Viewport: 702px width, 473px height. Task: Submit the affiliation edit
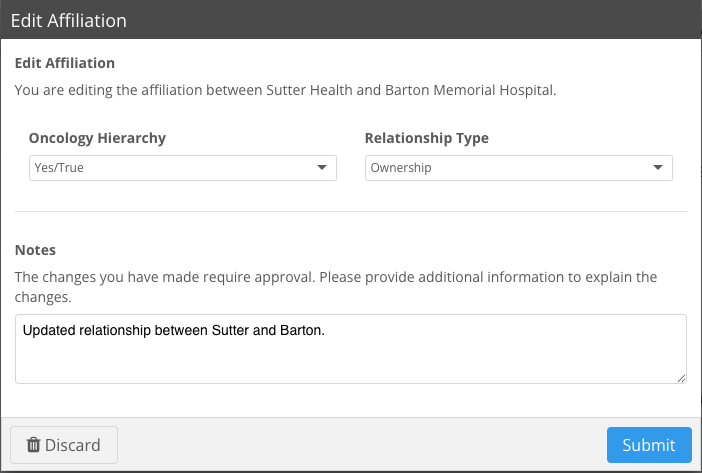[x=649, y=445]
